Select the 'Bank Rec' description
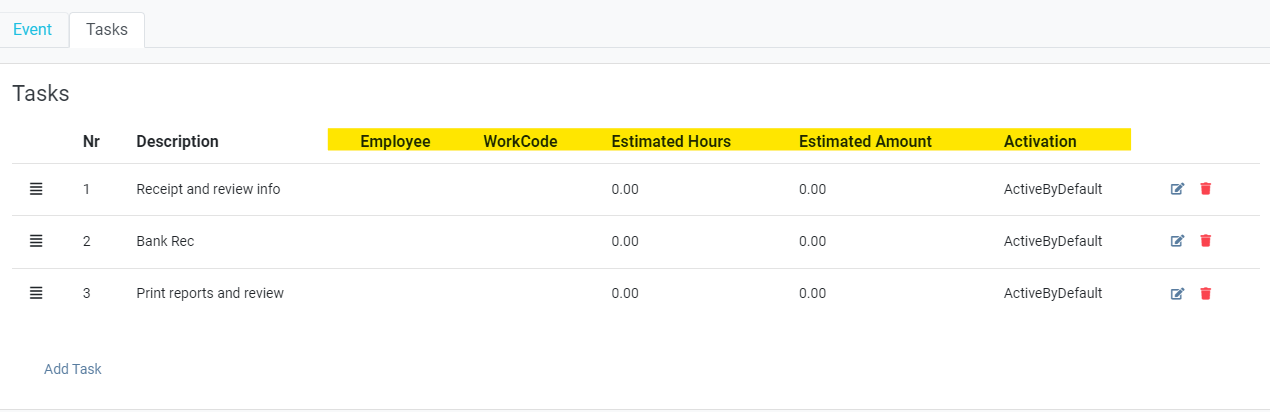Image resolution: width=1270 pixels, height=412 pixels. (x=165, y=241)
